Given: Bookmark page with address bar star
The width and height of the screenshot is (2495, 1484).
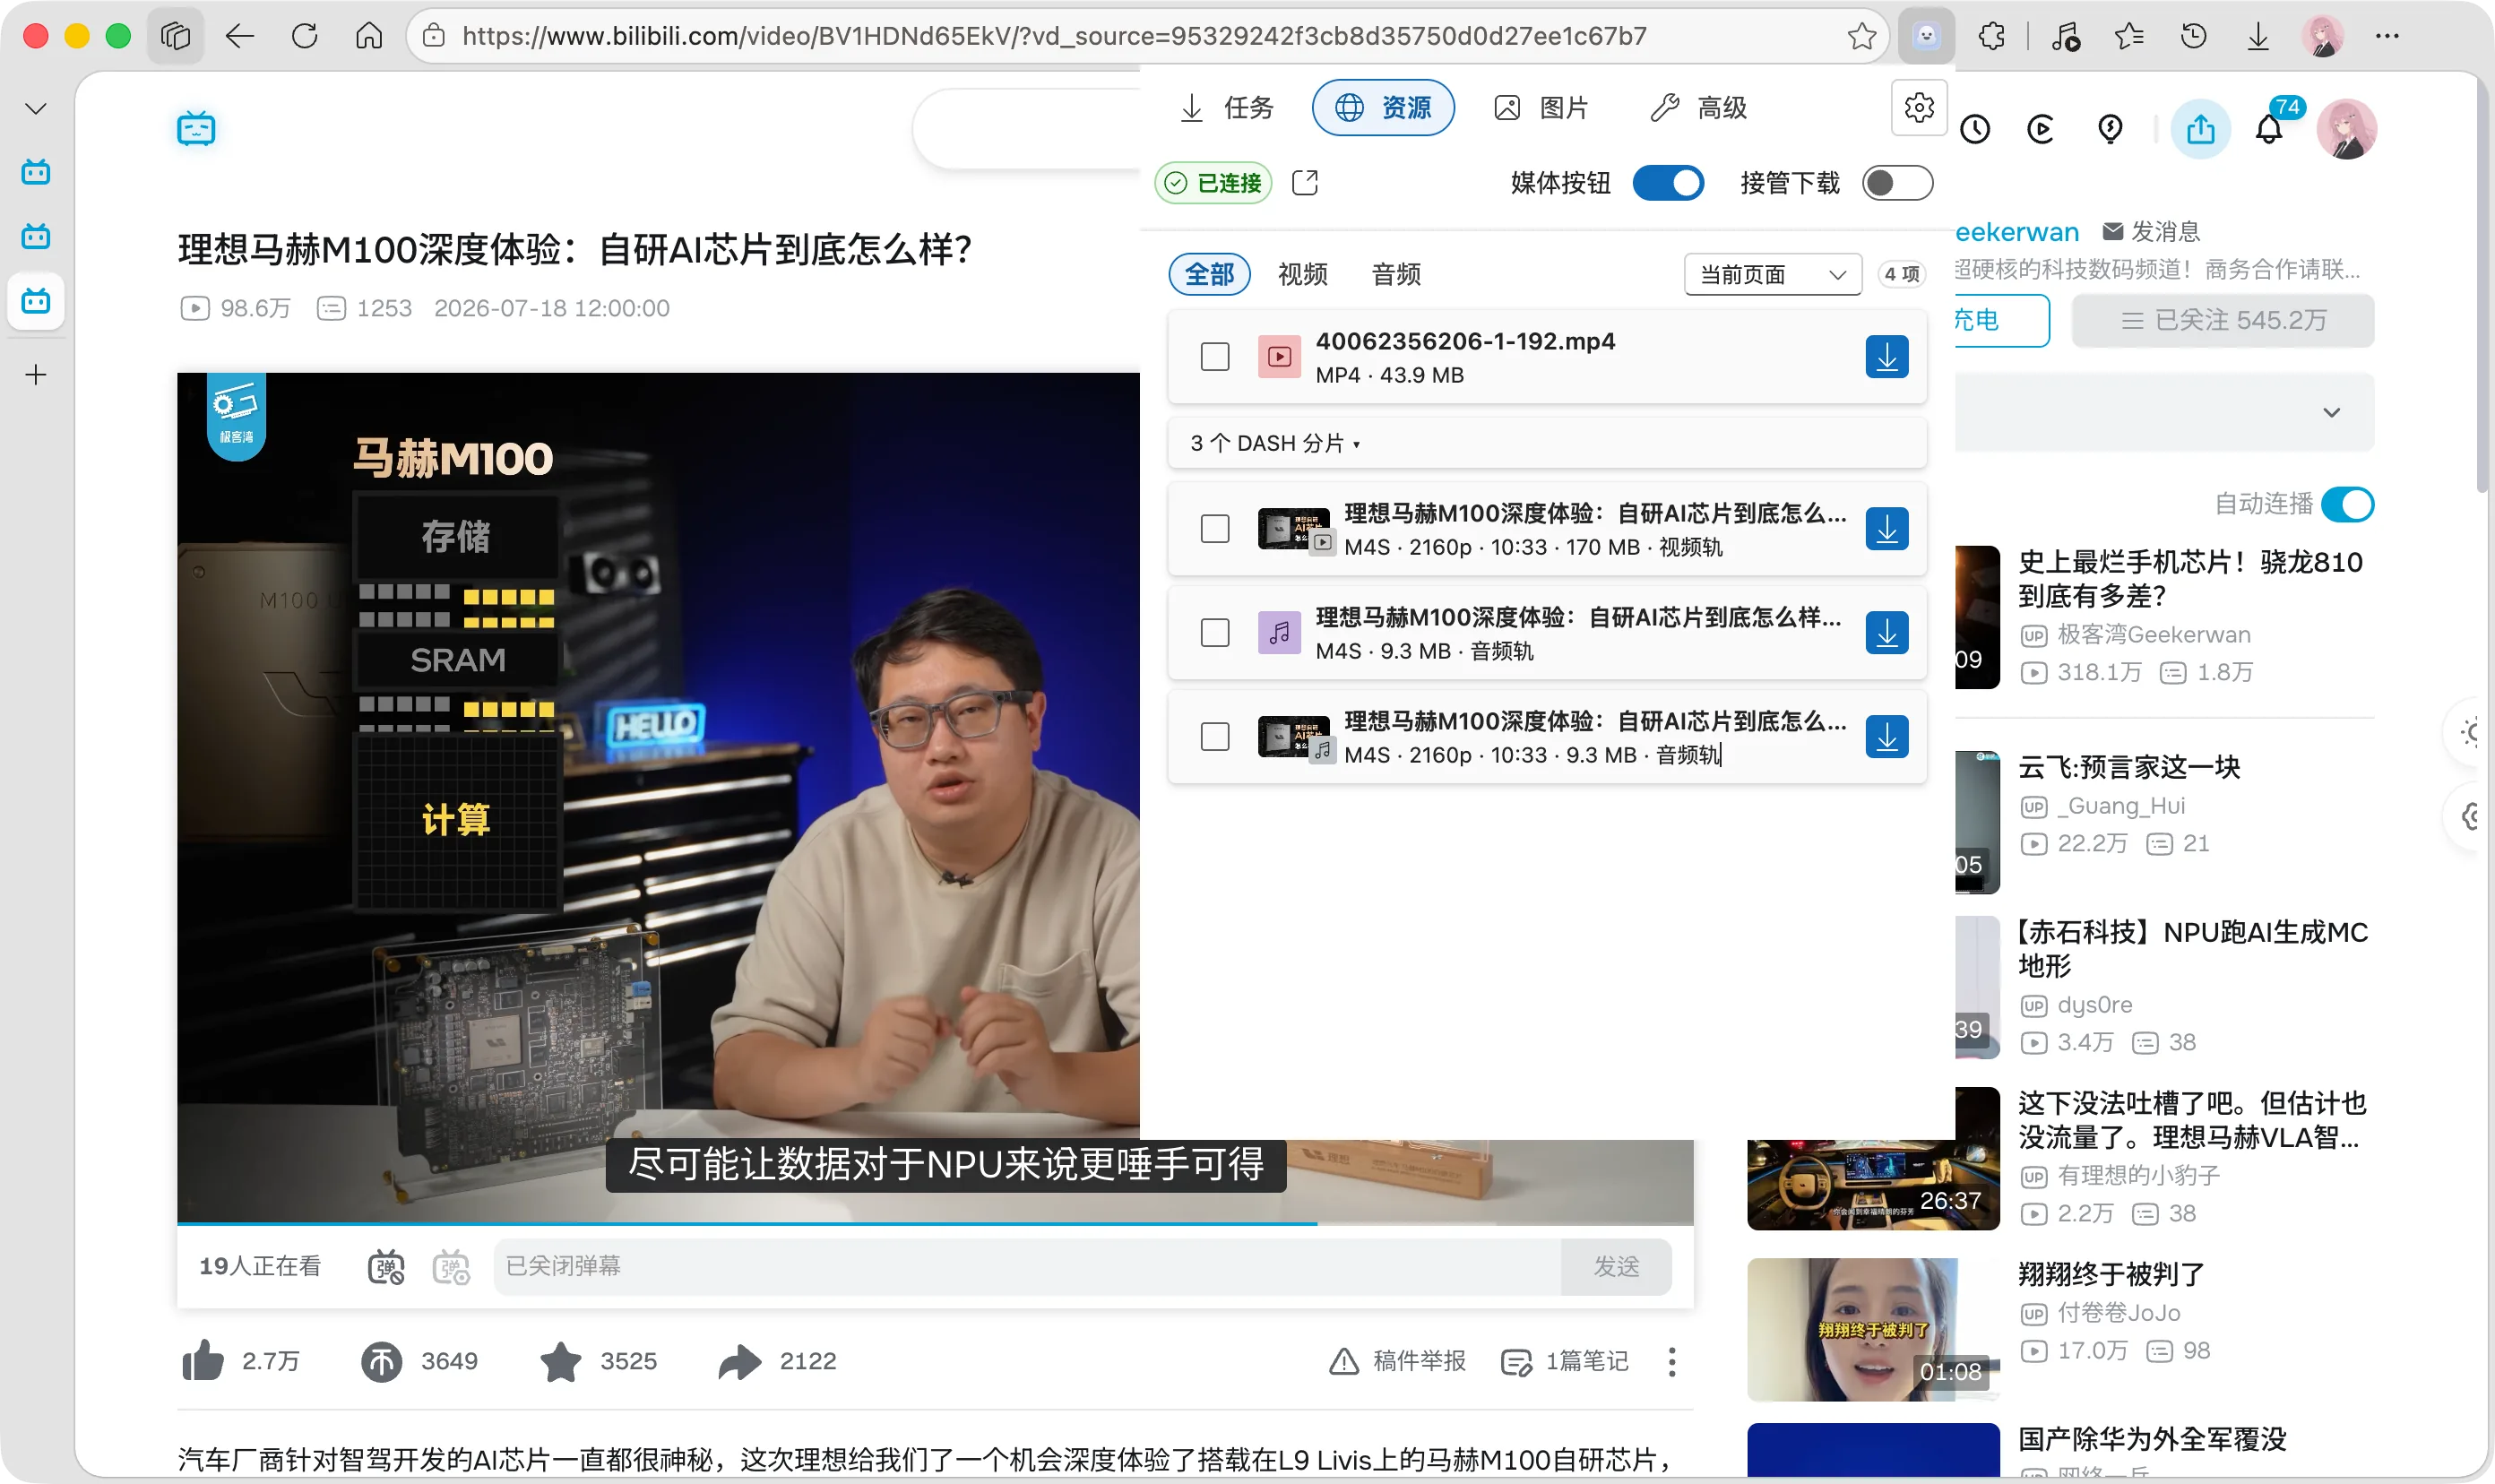Looking at the screenshot, I should pos(1861,37).
